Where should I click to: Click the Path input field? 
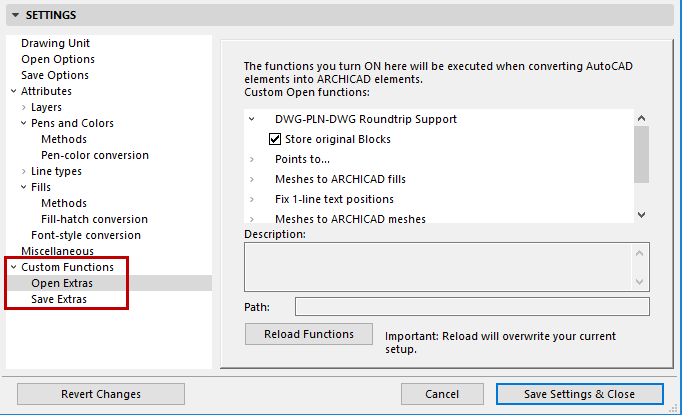click(x=472, y=306)
